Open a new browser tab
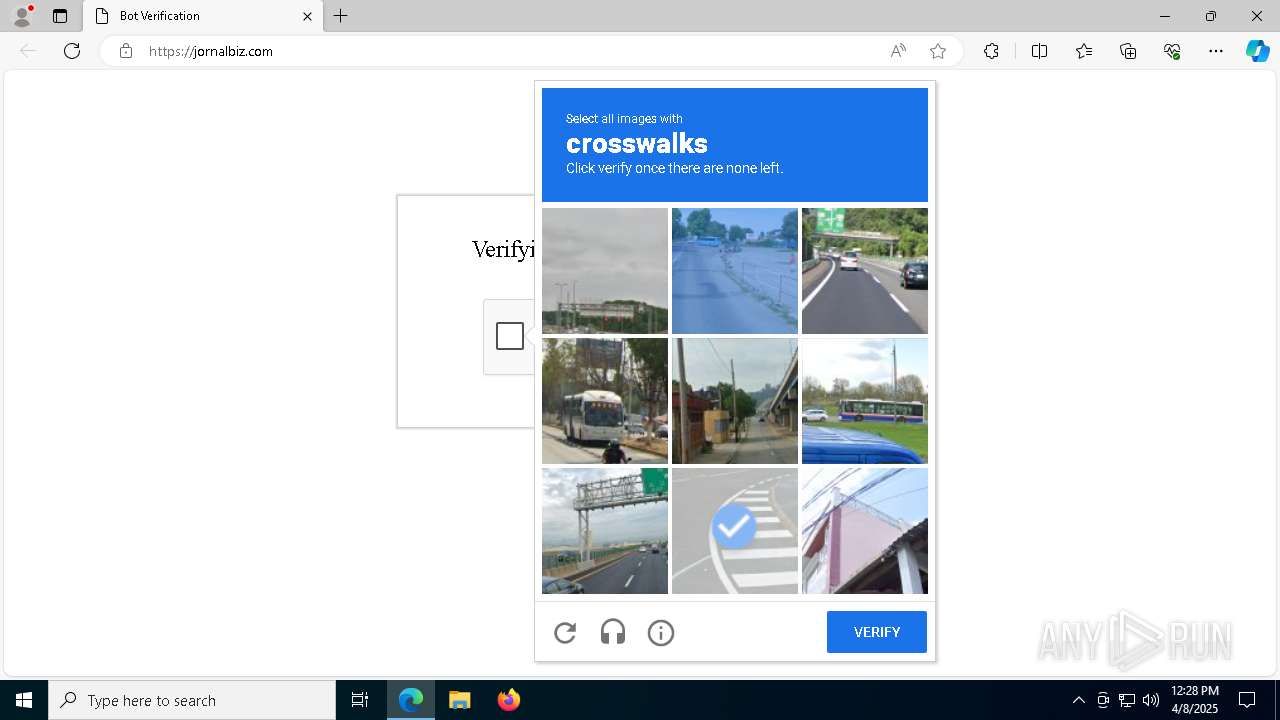Image resolution: width=1280 pixels, height=720 pixels. tap(341, 16)
